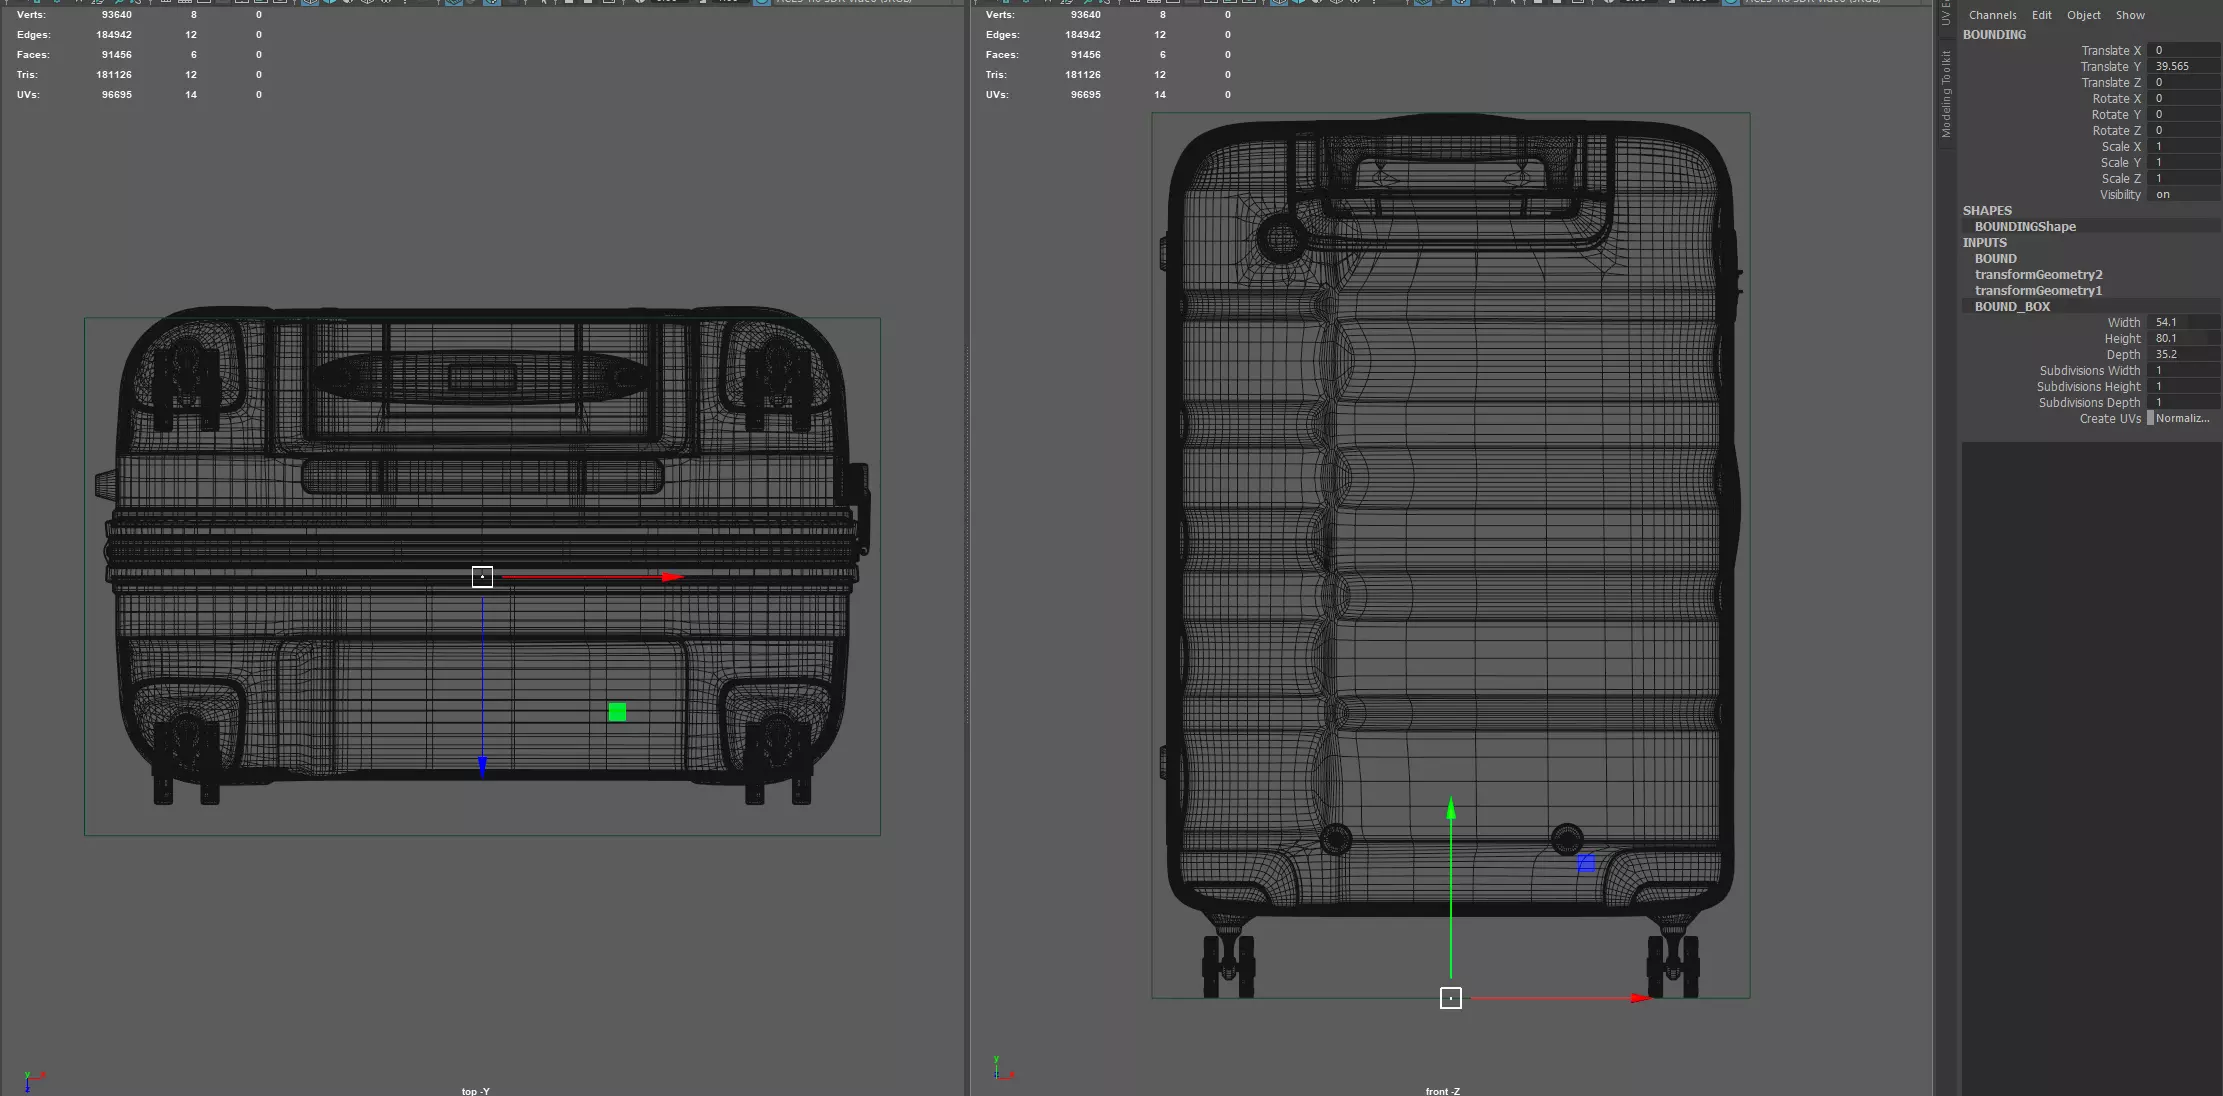Collapse the BOUND_BOX input node
This screenshot has height=1096, width=2223.
tap(2012, 307)
